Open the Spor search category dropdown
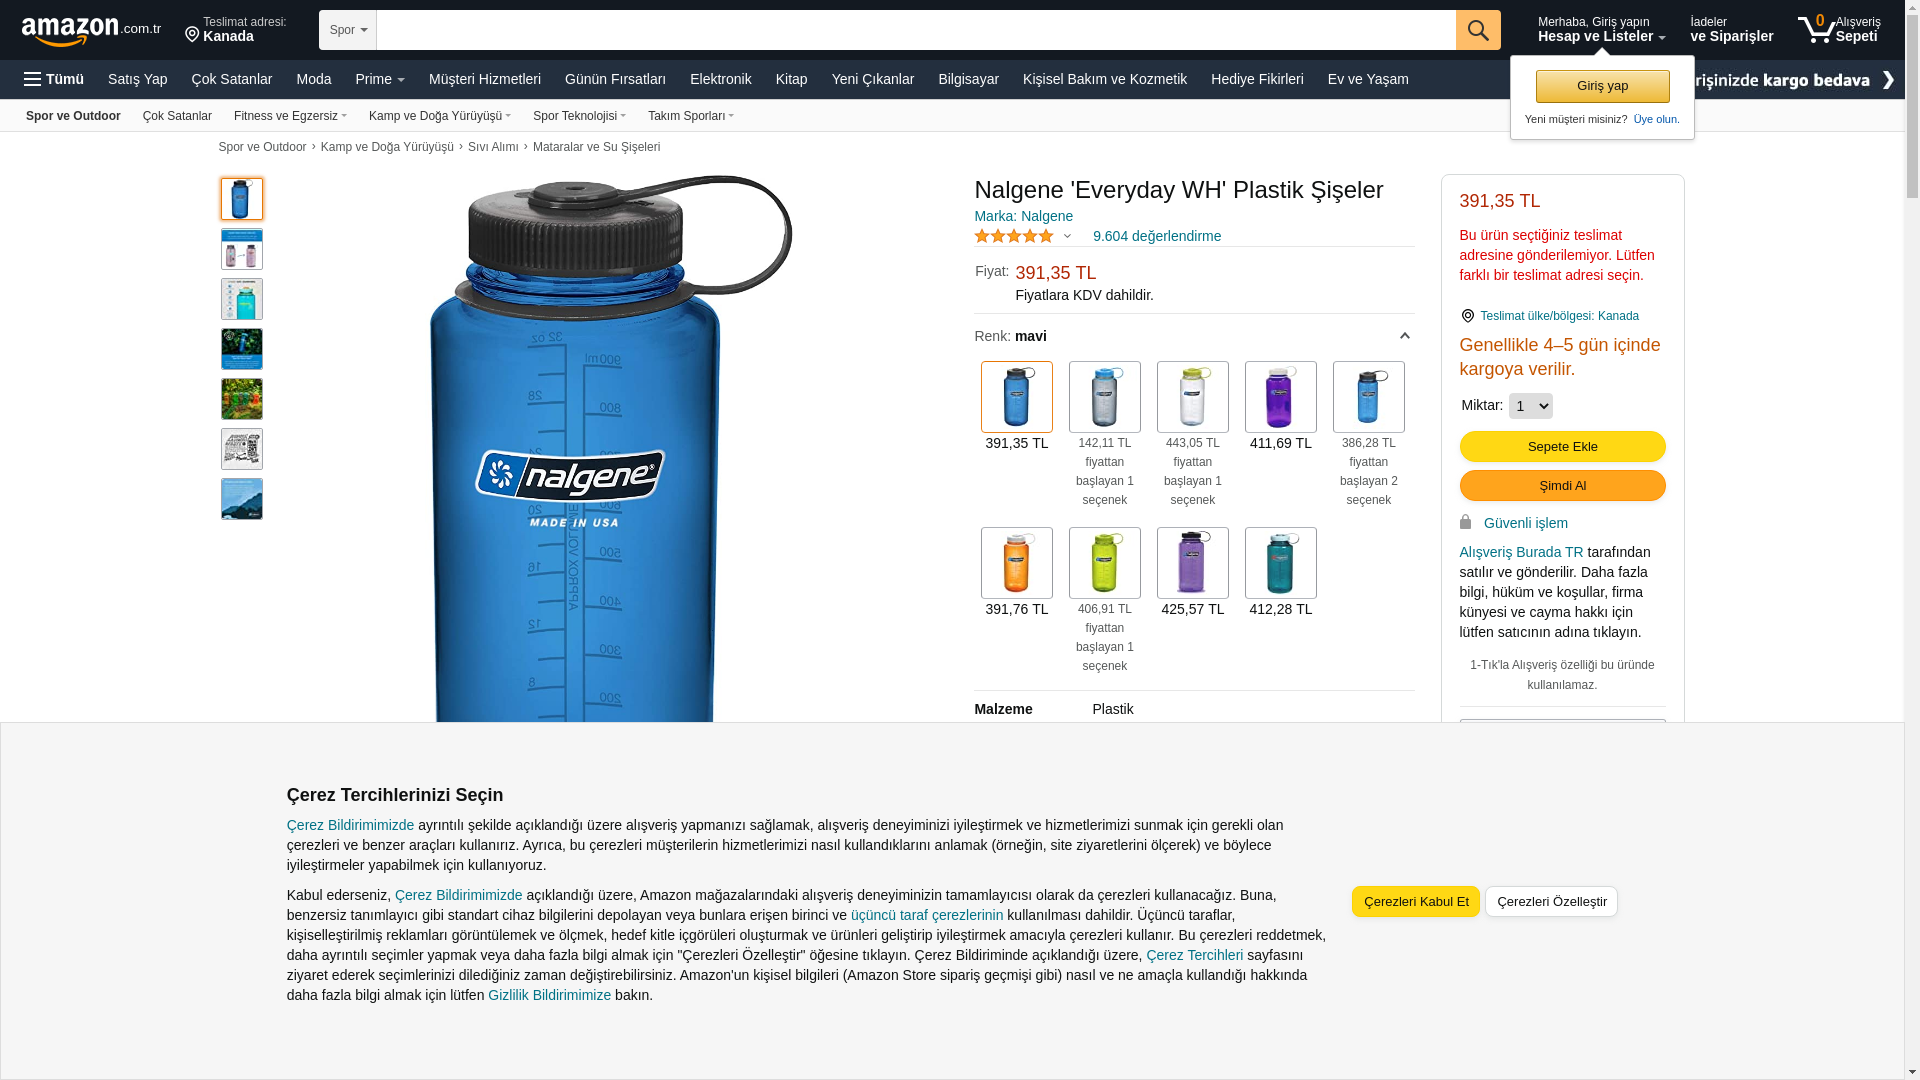 pyautogui.click(x=348, y=30)
